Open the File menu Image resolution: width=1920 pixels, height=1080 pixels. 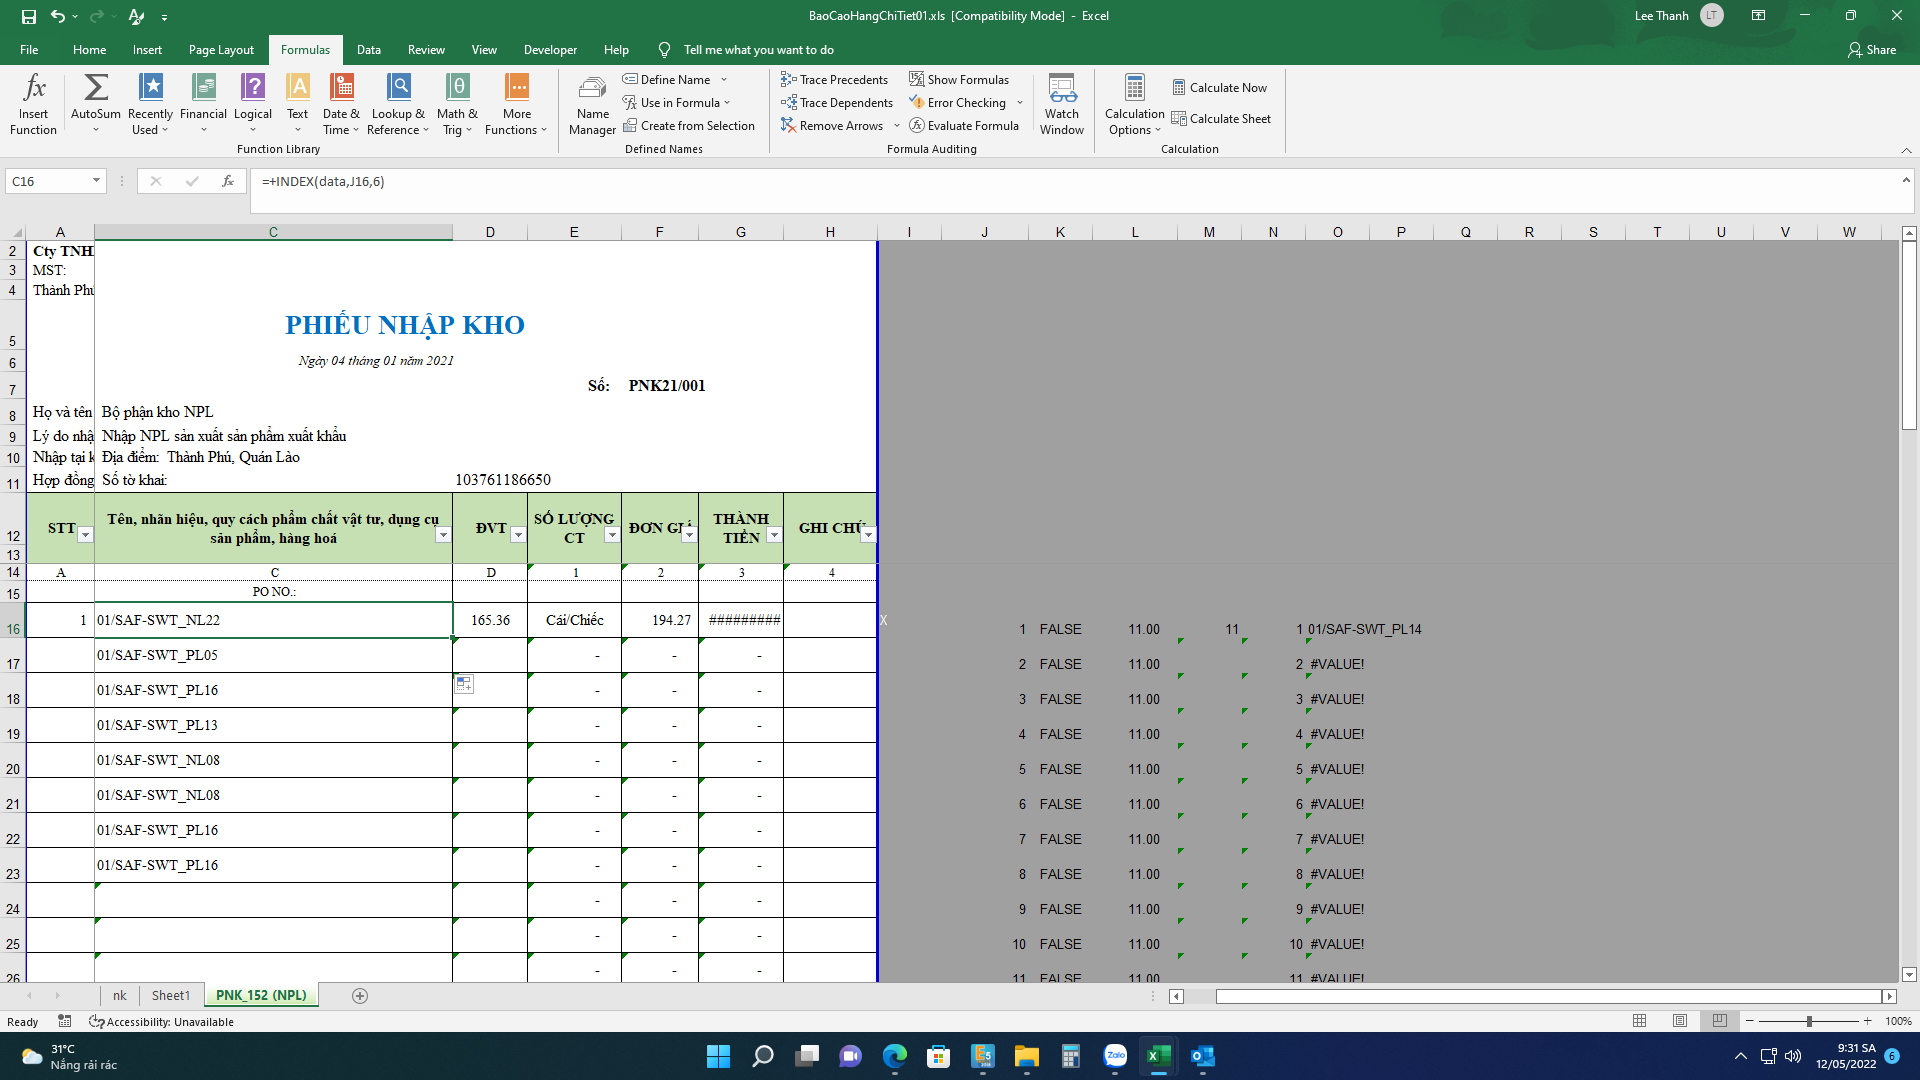29,49
